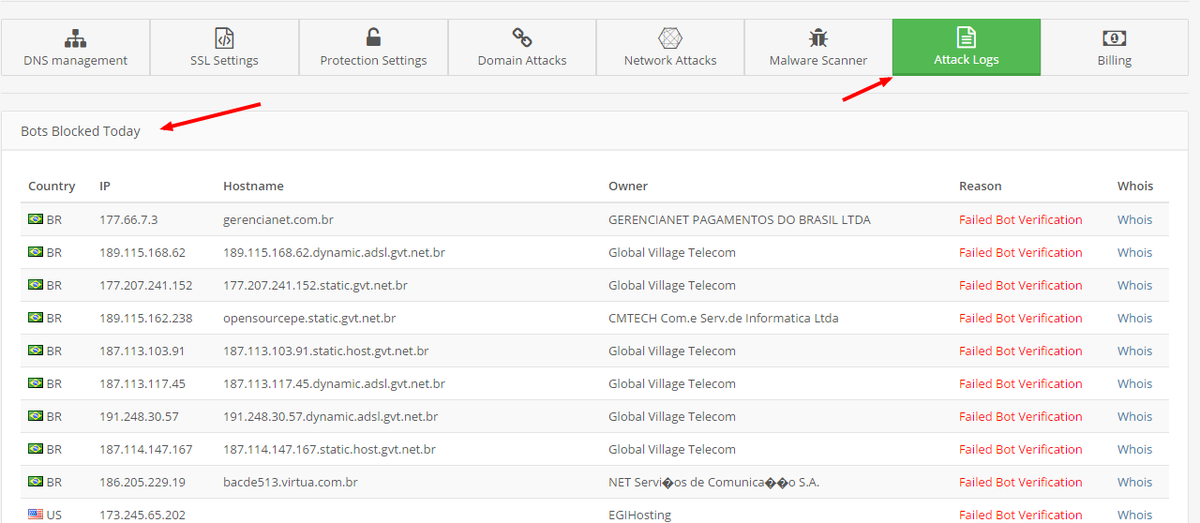Open Whois for IP 177.207.241.152
This screenshot has width=1200, height=523.
(1135, 285)
